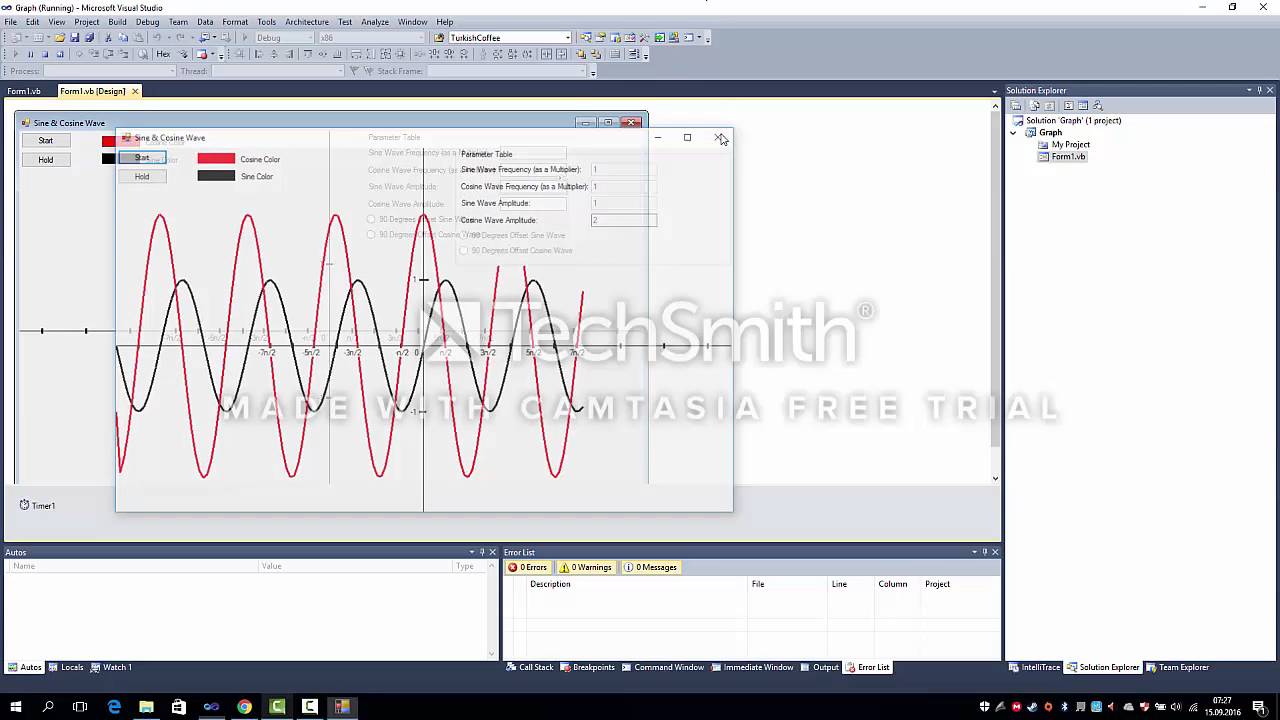1280x720 pixels.
Task: Open Solution Explorer from standard toolbar icon
Action: coord(586,38)
